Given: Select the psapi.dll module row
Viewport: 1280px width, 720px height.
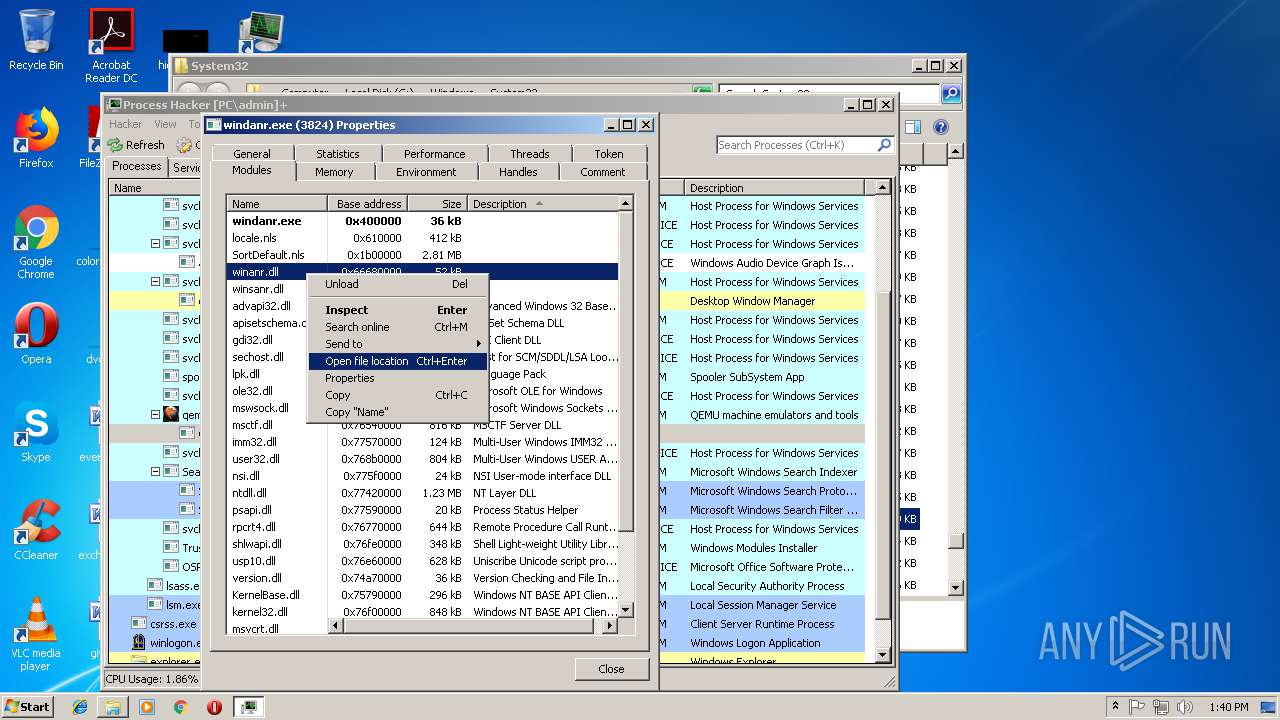Looking at the screenshot, I should [422, 510].
